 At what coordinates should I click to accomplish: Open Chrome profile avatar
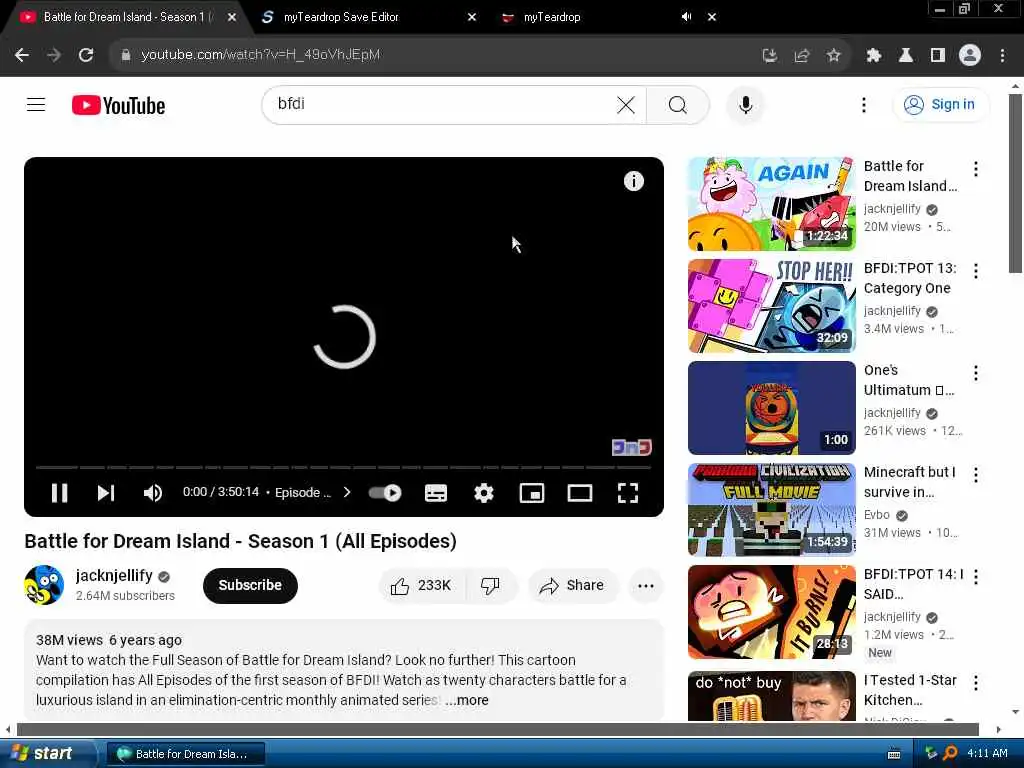(970, 56)
